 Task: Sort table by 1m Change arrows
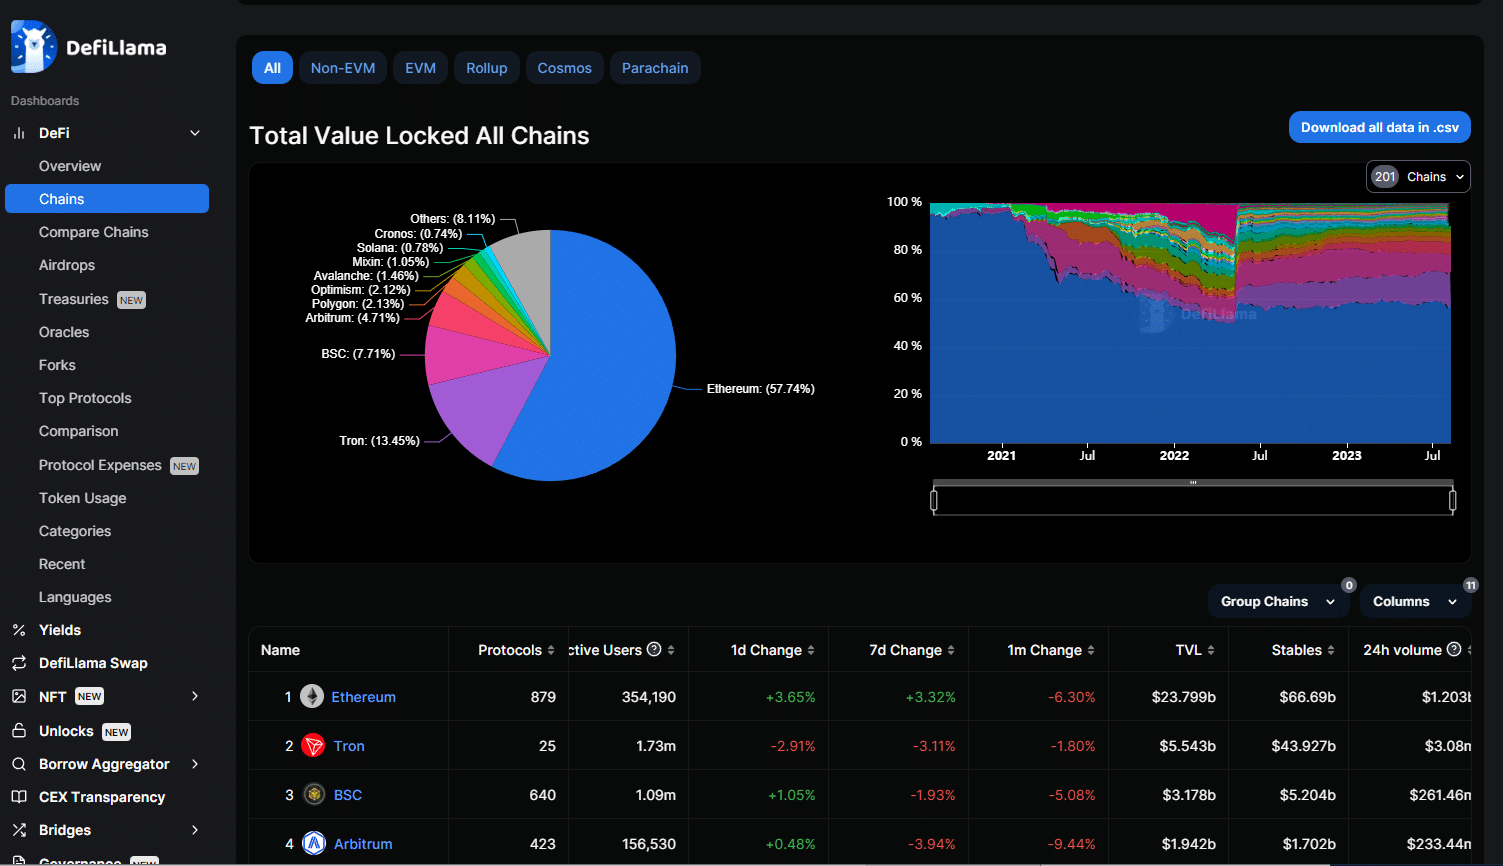click(x=1091, y=650)
